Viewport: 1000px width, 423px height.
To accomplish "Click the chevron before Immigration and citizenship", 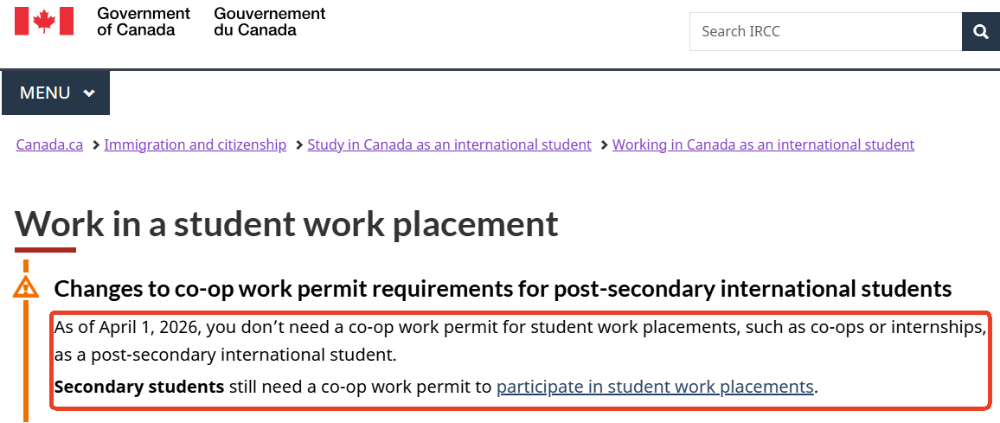I will [x=94, y=145].
